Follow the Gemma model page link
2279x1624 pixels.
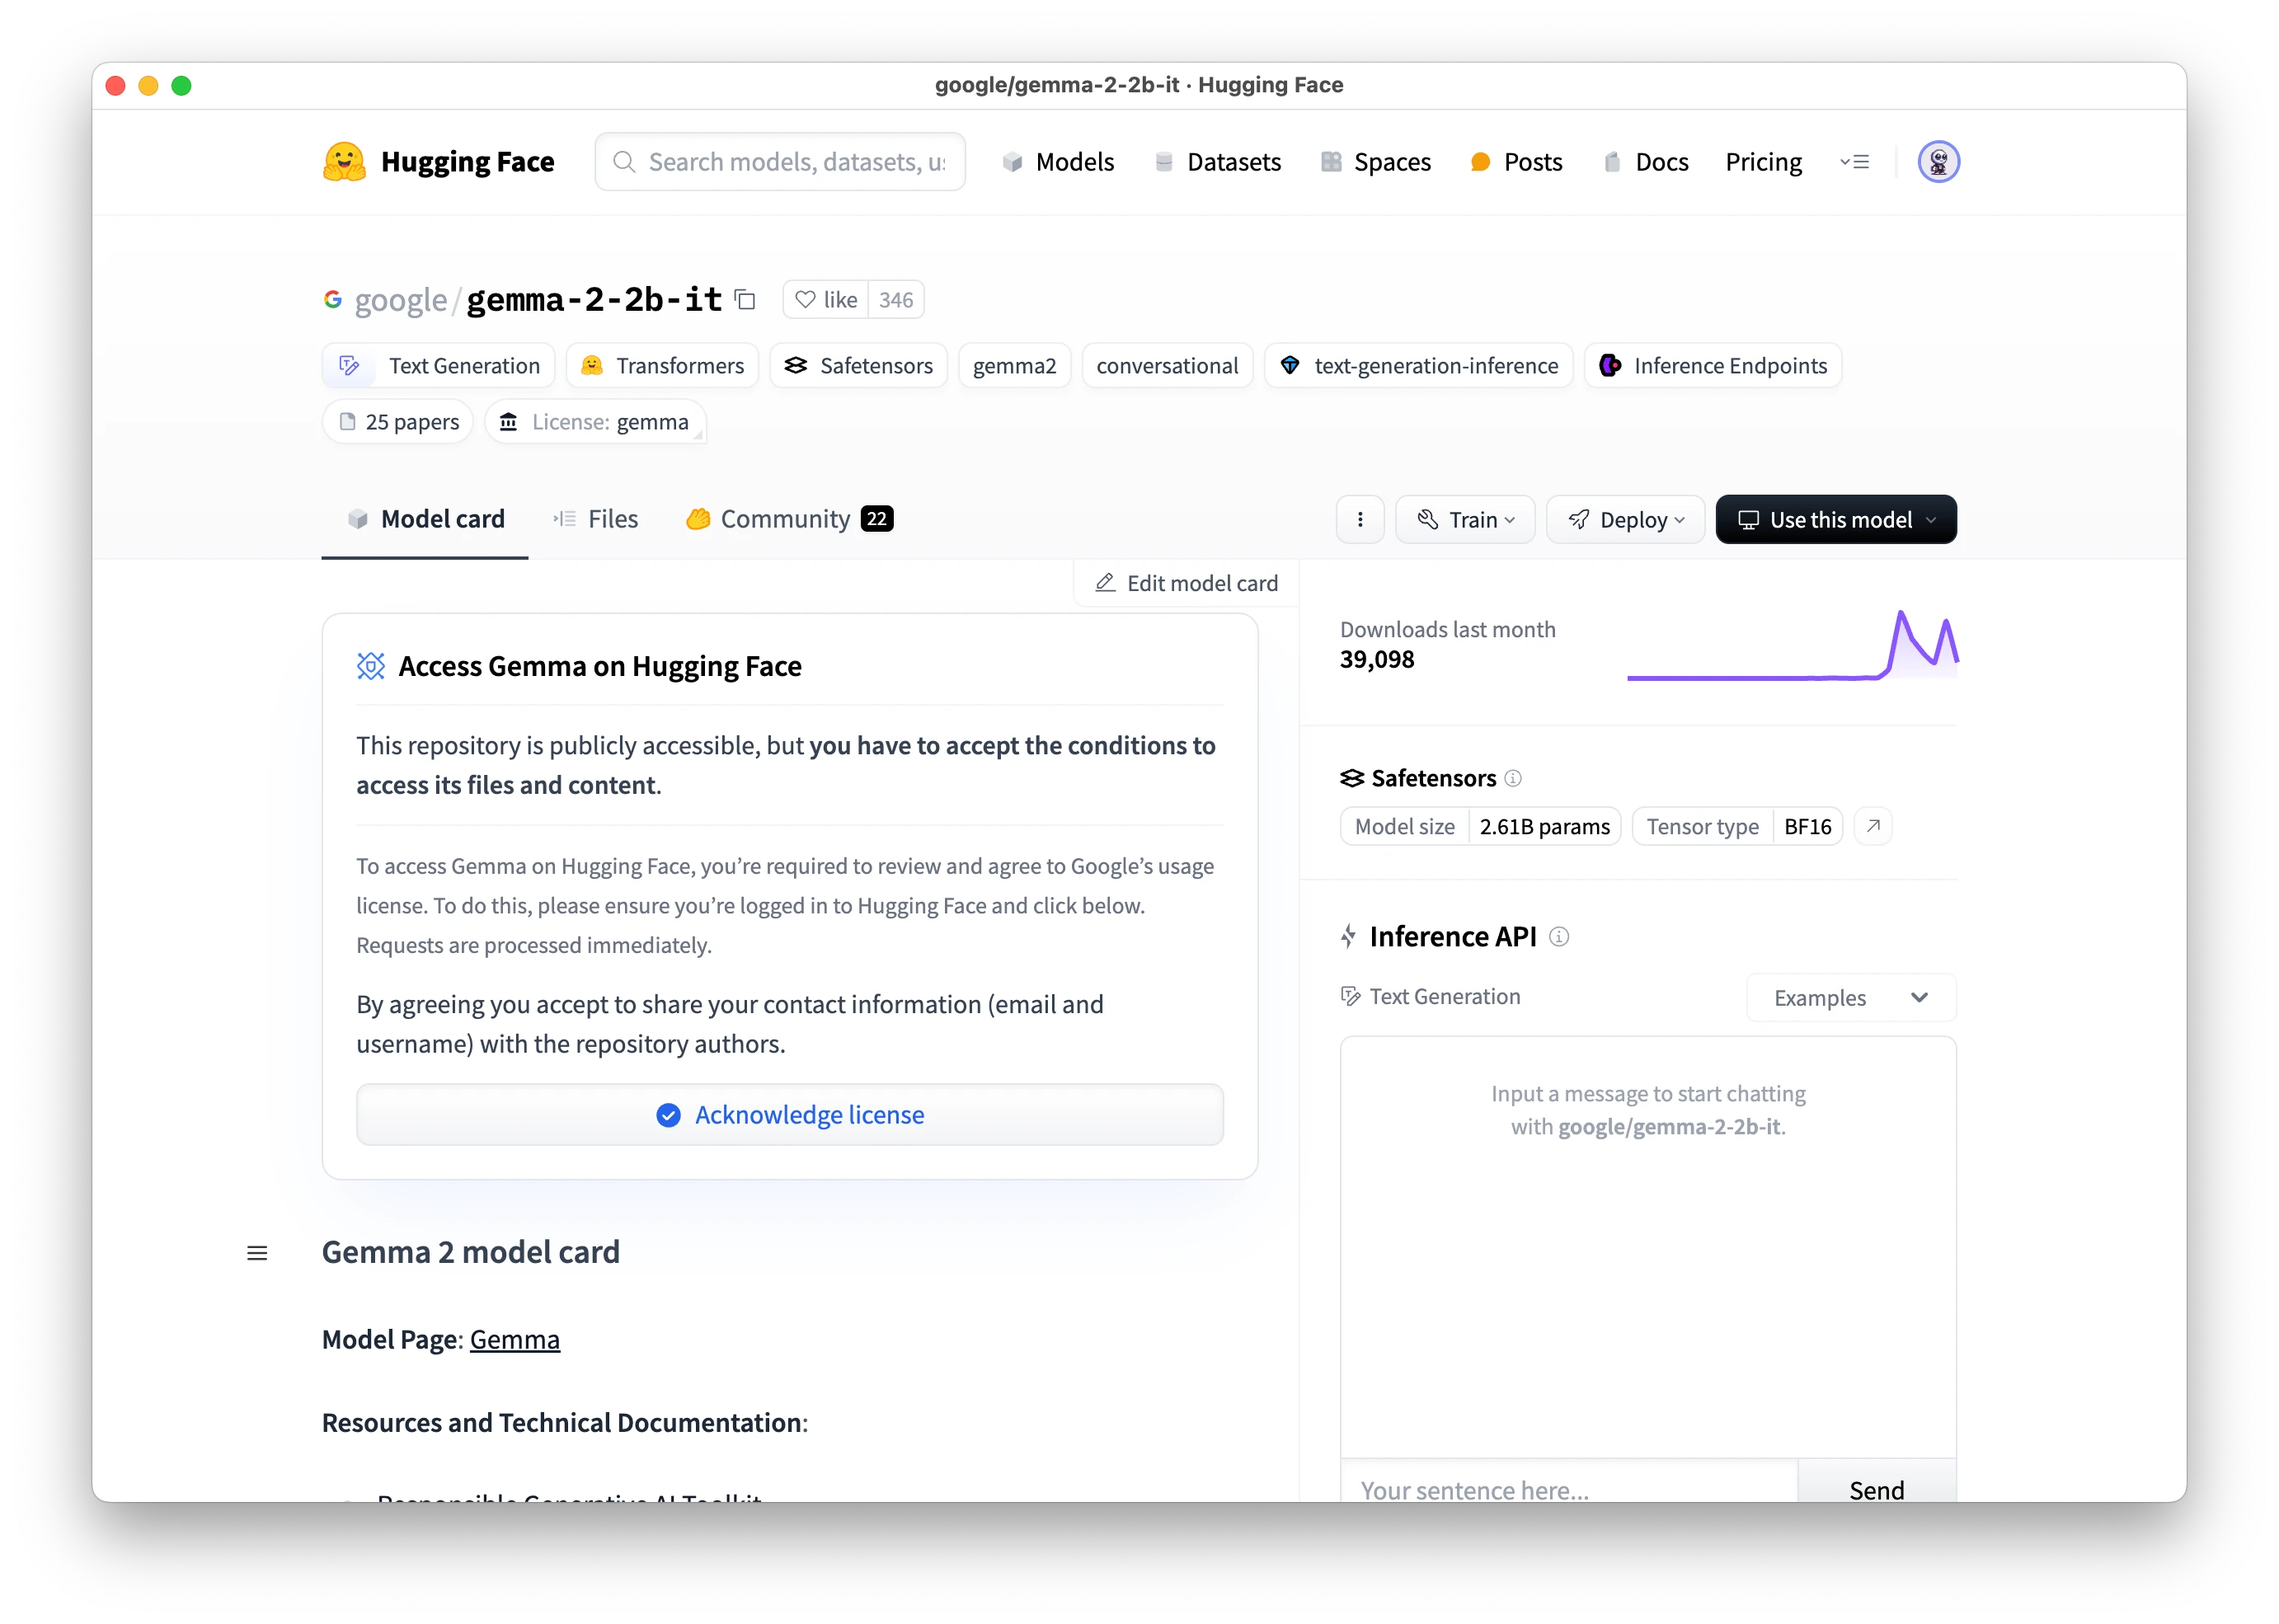point(515,1339)
